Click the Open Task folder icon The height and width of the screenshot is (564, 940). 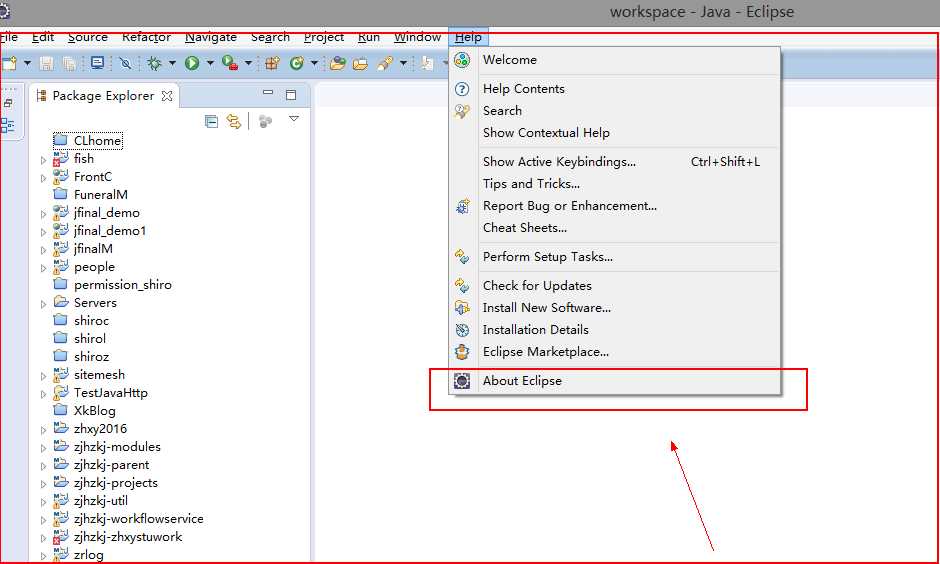click(360, 63)
